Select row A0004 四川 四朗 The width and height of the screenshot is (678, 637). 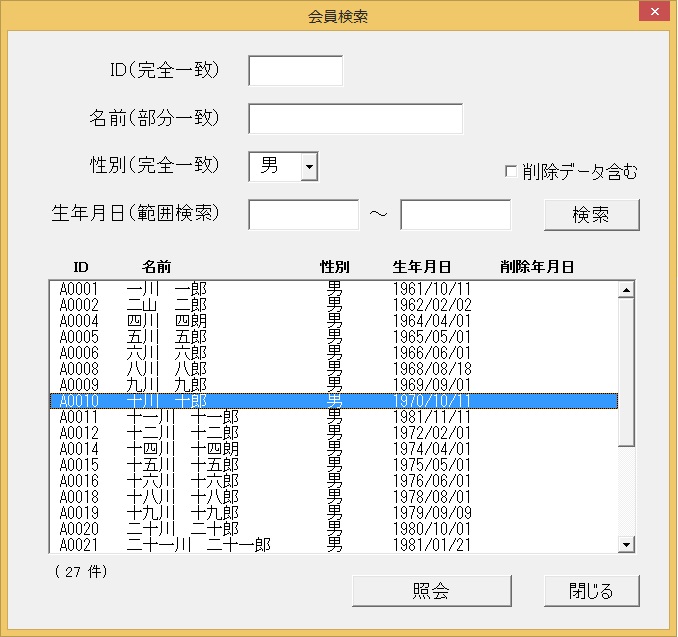point(334,321)
